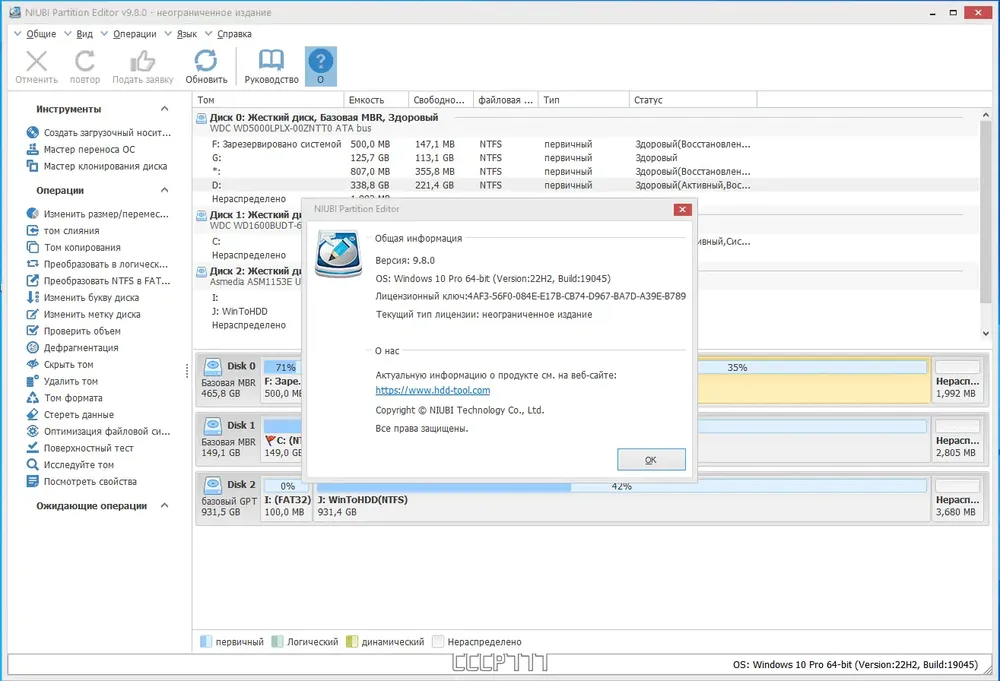Choose Проверить объем operation
The height and width of the screenshot is (681, 1000).
coord(73,330)
